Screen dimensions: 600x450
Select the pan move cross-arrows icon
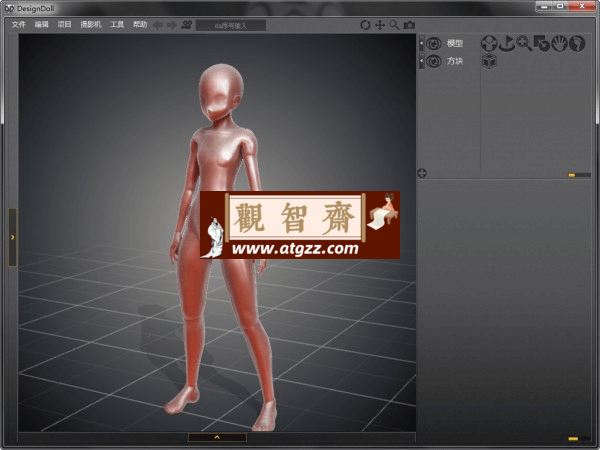pyautogui.click(x=380, y=25)
